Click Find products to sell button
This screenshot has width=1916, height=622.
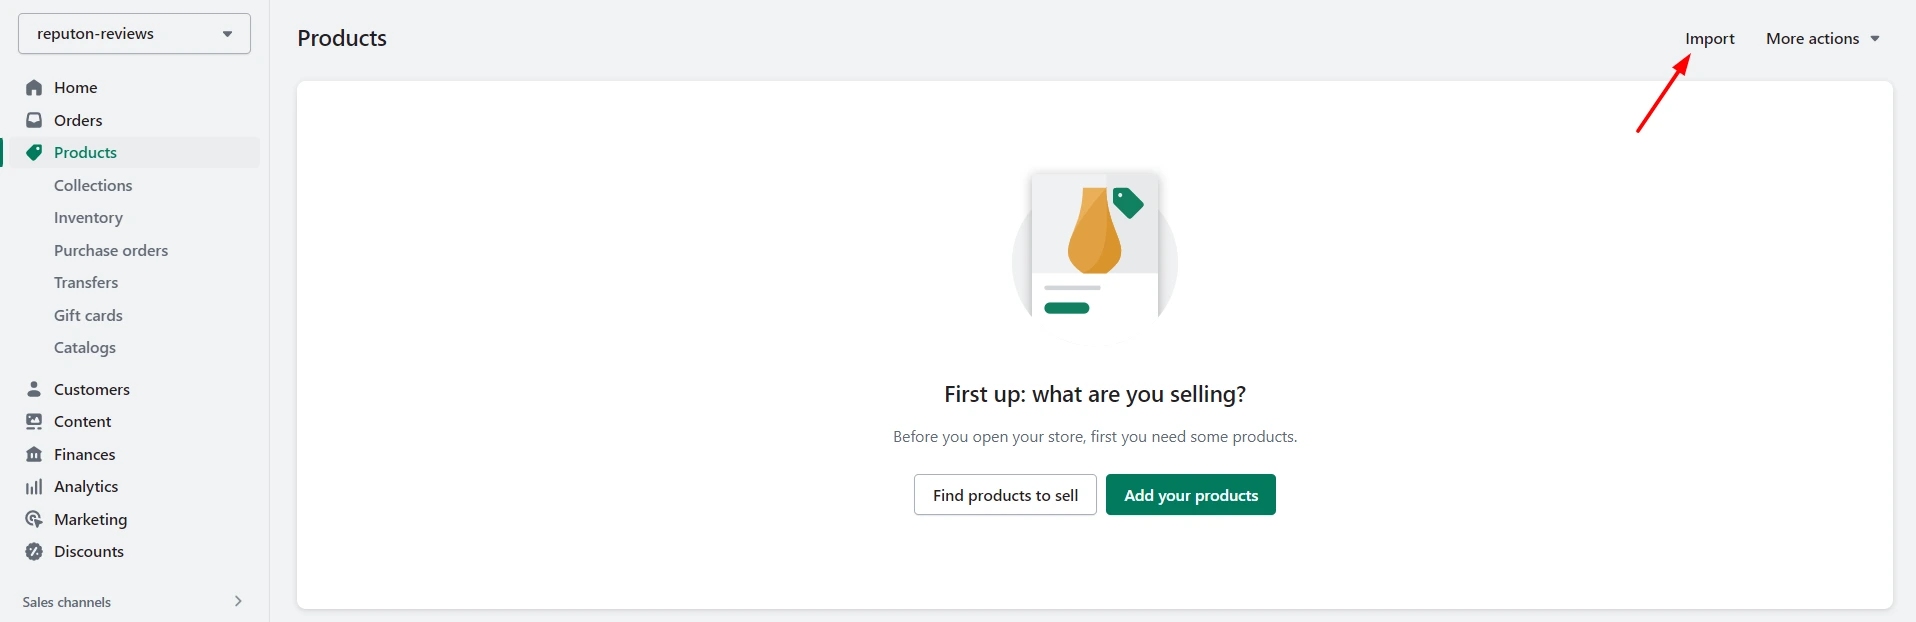1005,495
